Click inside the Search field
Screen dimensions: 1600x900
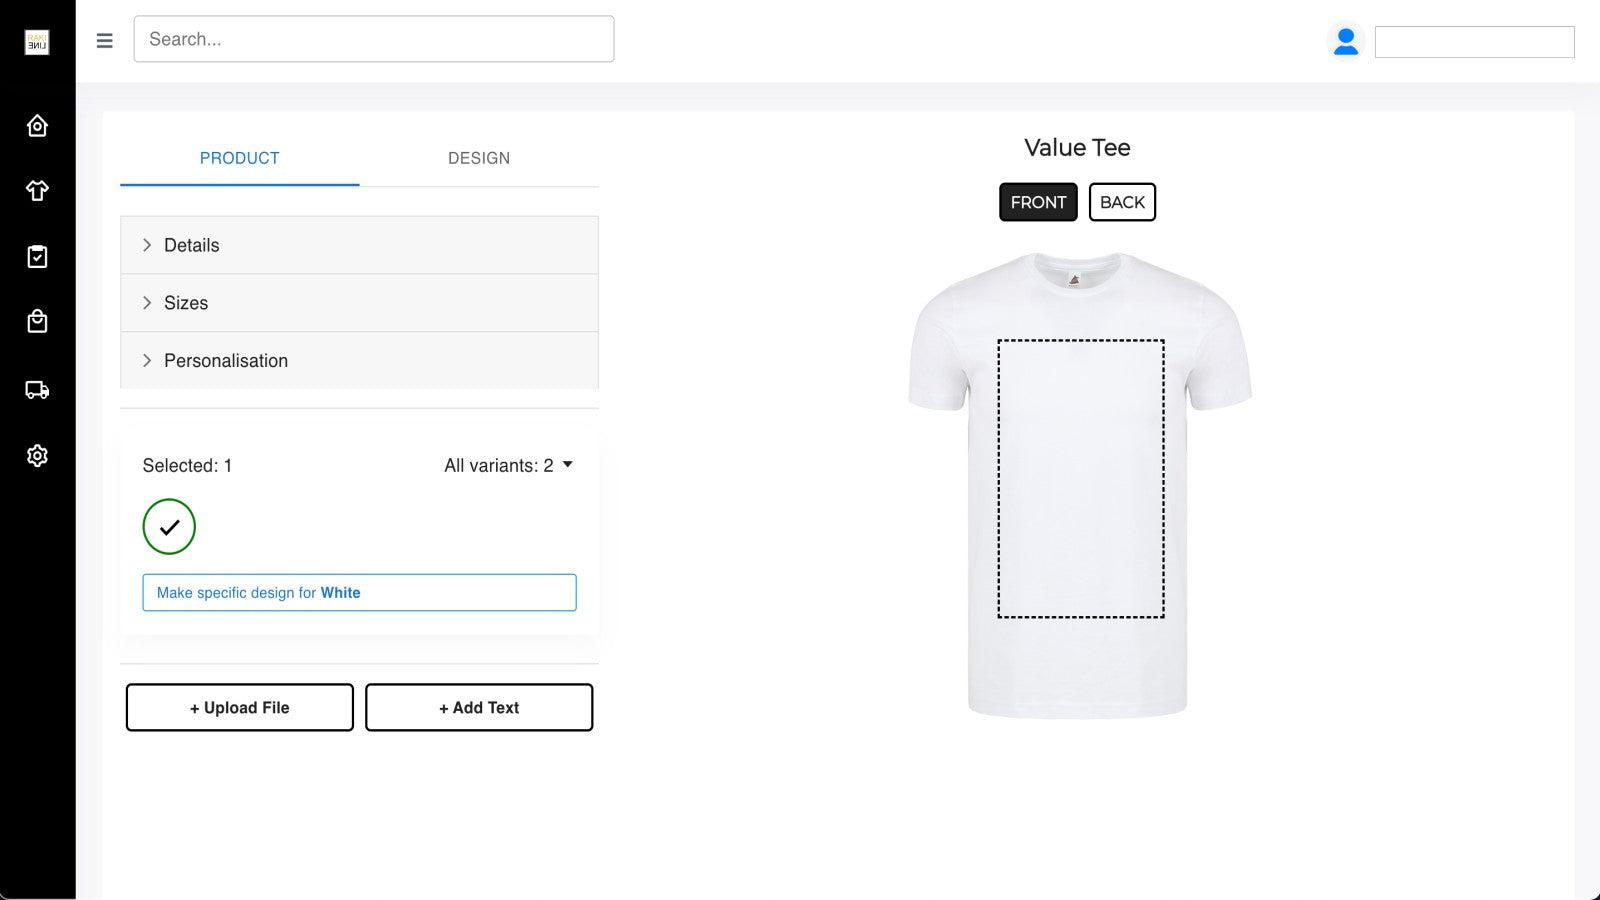[x=373, y=39]
